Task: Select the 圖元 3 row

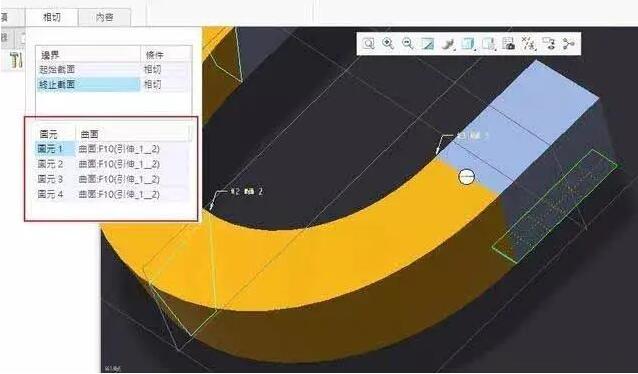Action: click(x=55, y=179)
